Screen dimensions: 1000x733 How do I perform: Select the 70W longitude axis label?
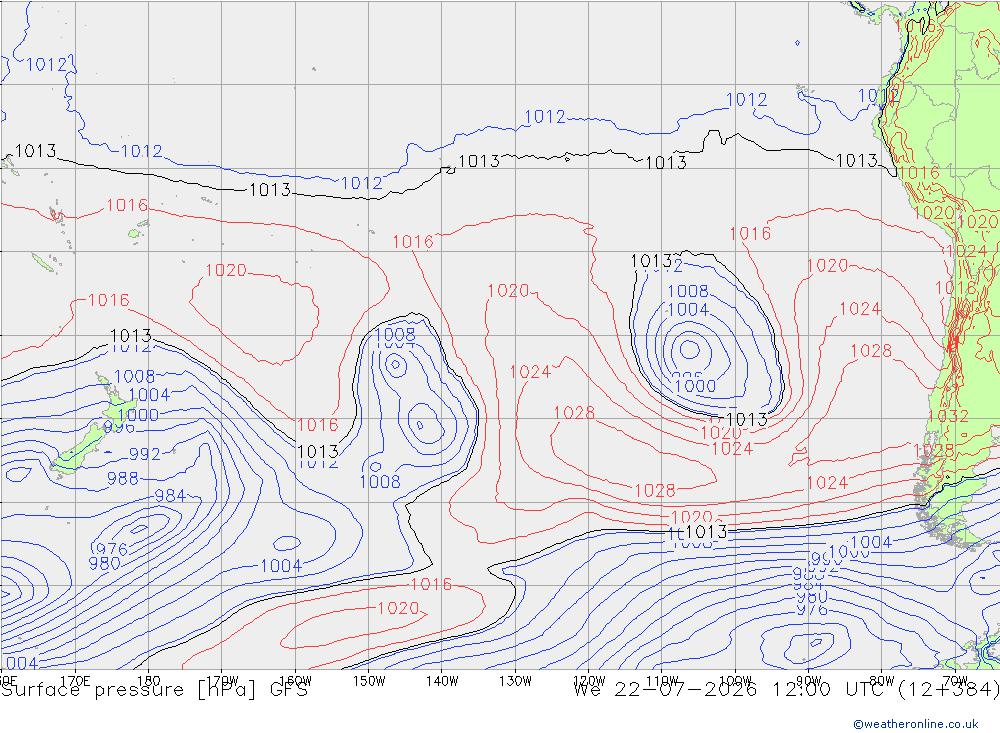click(955, 681)
